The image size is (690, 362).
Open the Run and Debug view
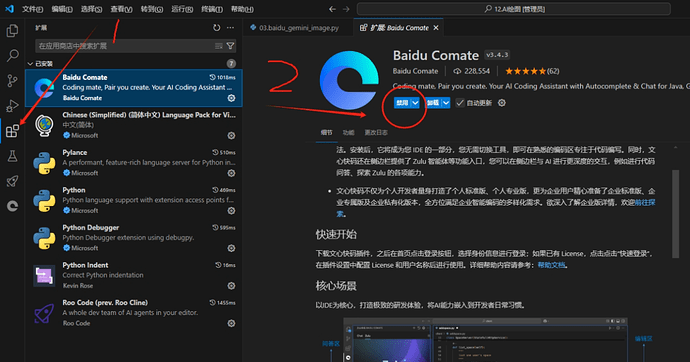tap(12, 106)
